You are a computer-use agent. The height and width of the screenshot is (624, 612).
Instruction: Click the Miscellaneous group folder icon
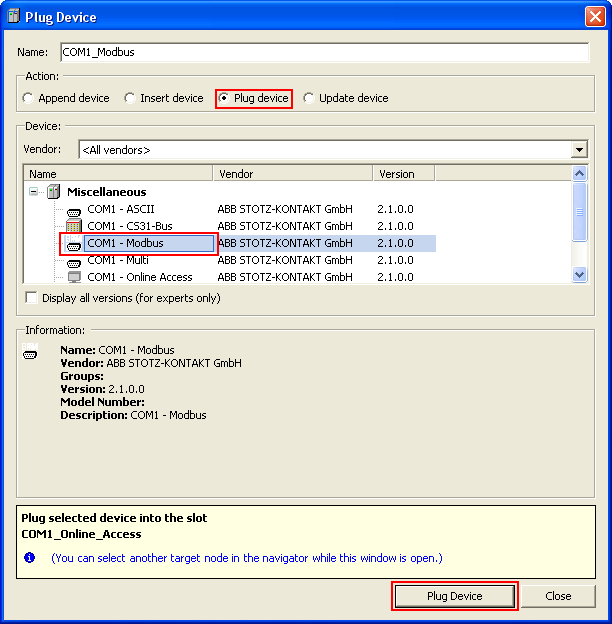54,192
